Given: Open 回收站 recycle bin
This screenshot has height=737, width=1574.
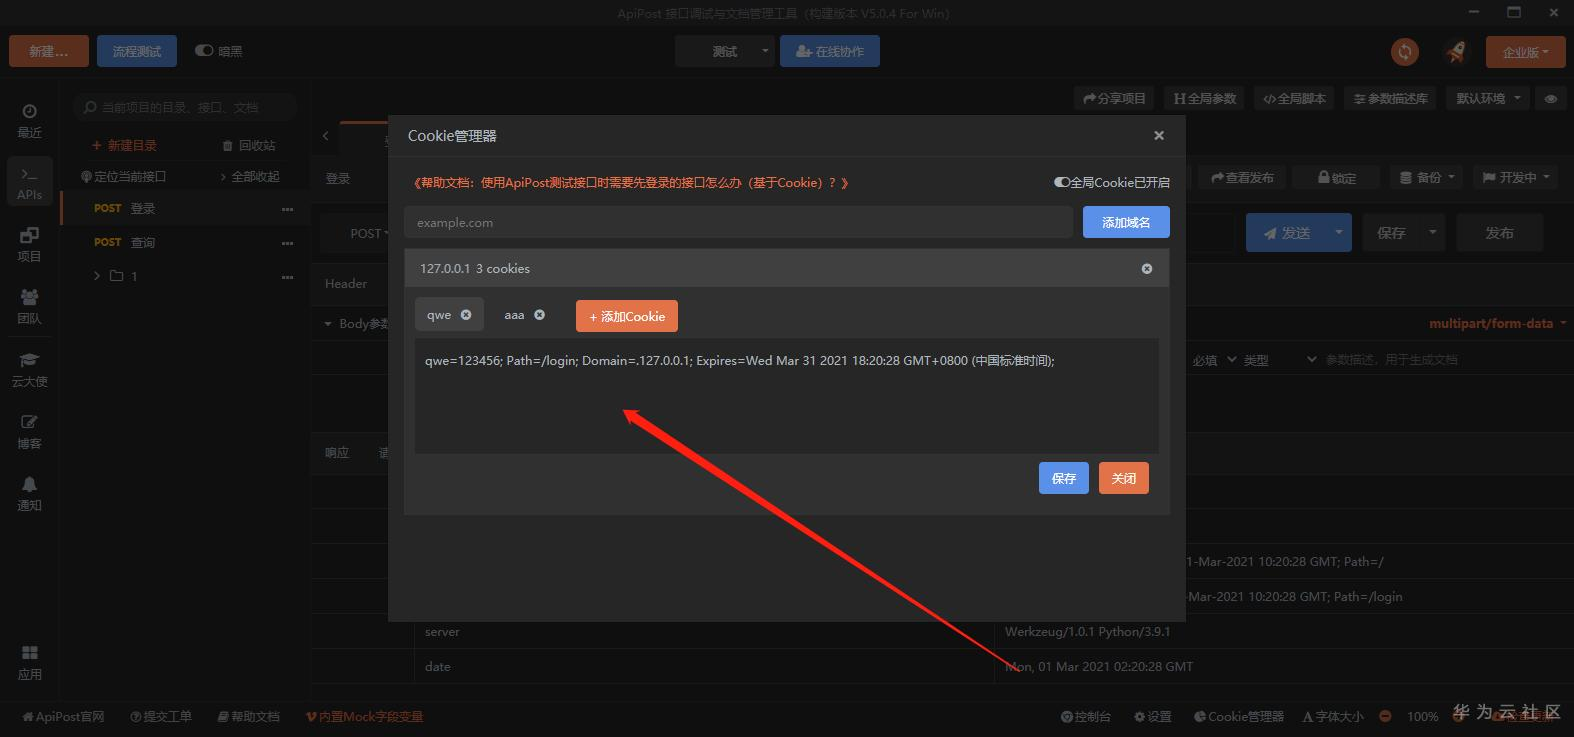Looking at the screenshot, I should pyautogui.click(x=249, y=145).
